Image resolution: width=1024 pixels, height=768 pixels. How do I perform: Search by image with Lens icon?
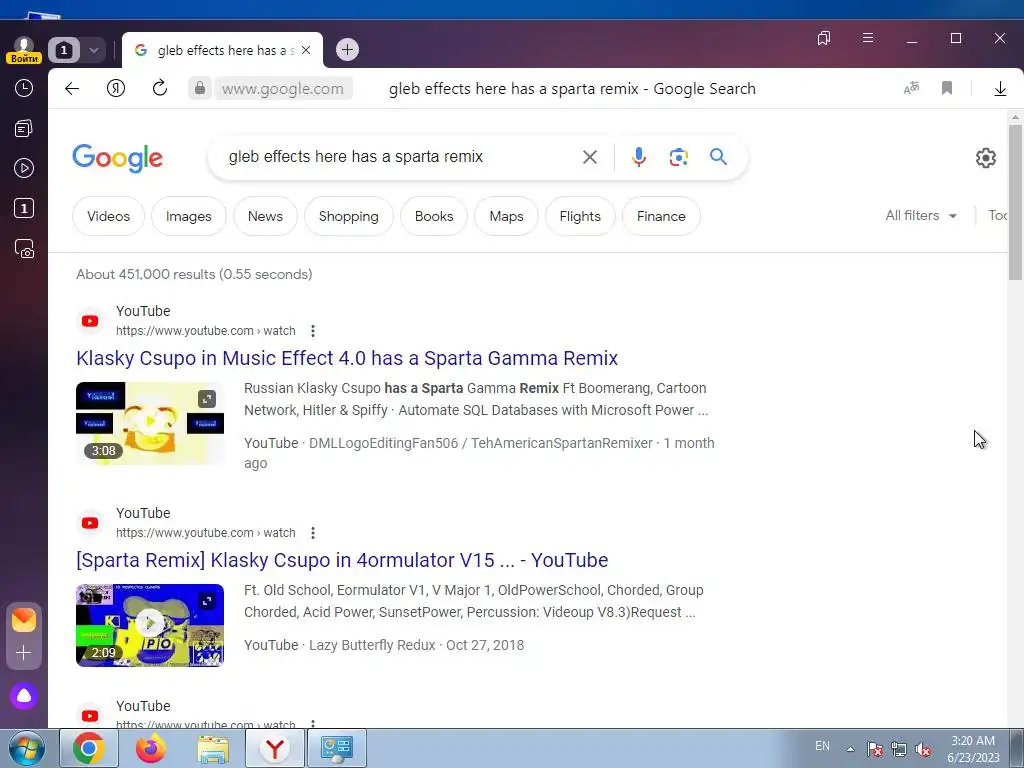pyautogui.click(x=679, y=157)
